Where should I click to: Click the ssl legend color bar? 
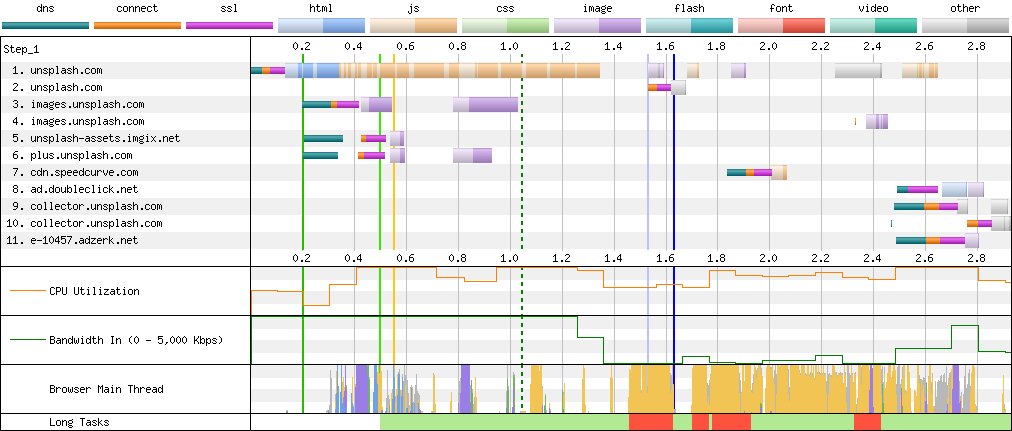point(229,25)
